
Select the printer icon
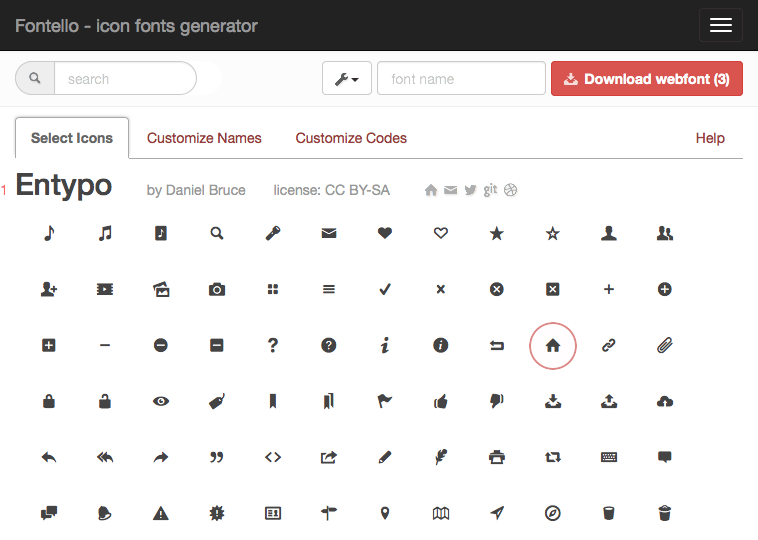coord(496,457)
